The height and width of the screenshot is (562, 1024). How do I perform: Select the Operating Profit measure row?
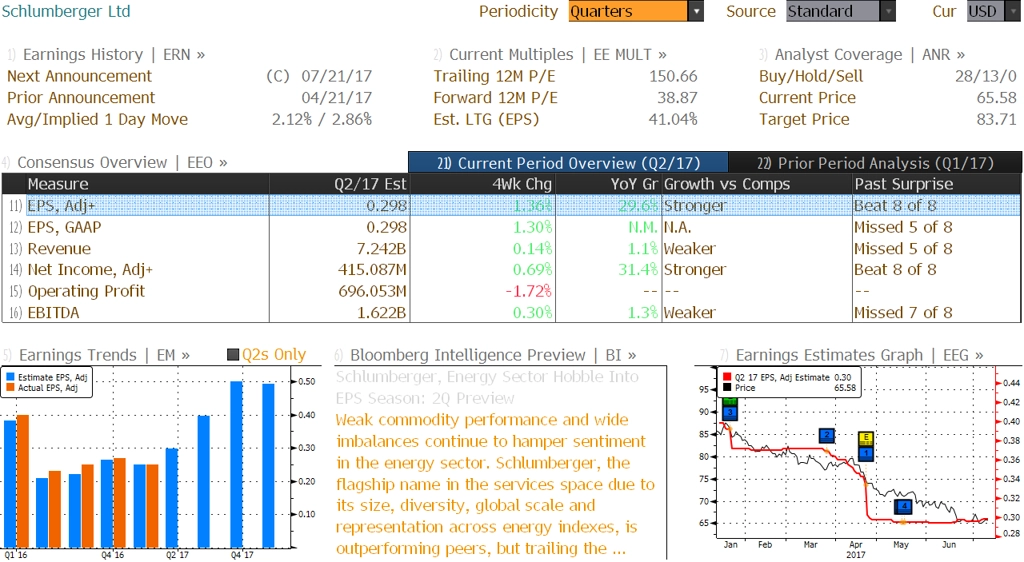[x=511, y=291]
